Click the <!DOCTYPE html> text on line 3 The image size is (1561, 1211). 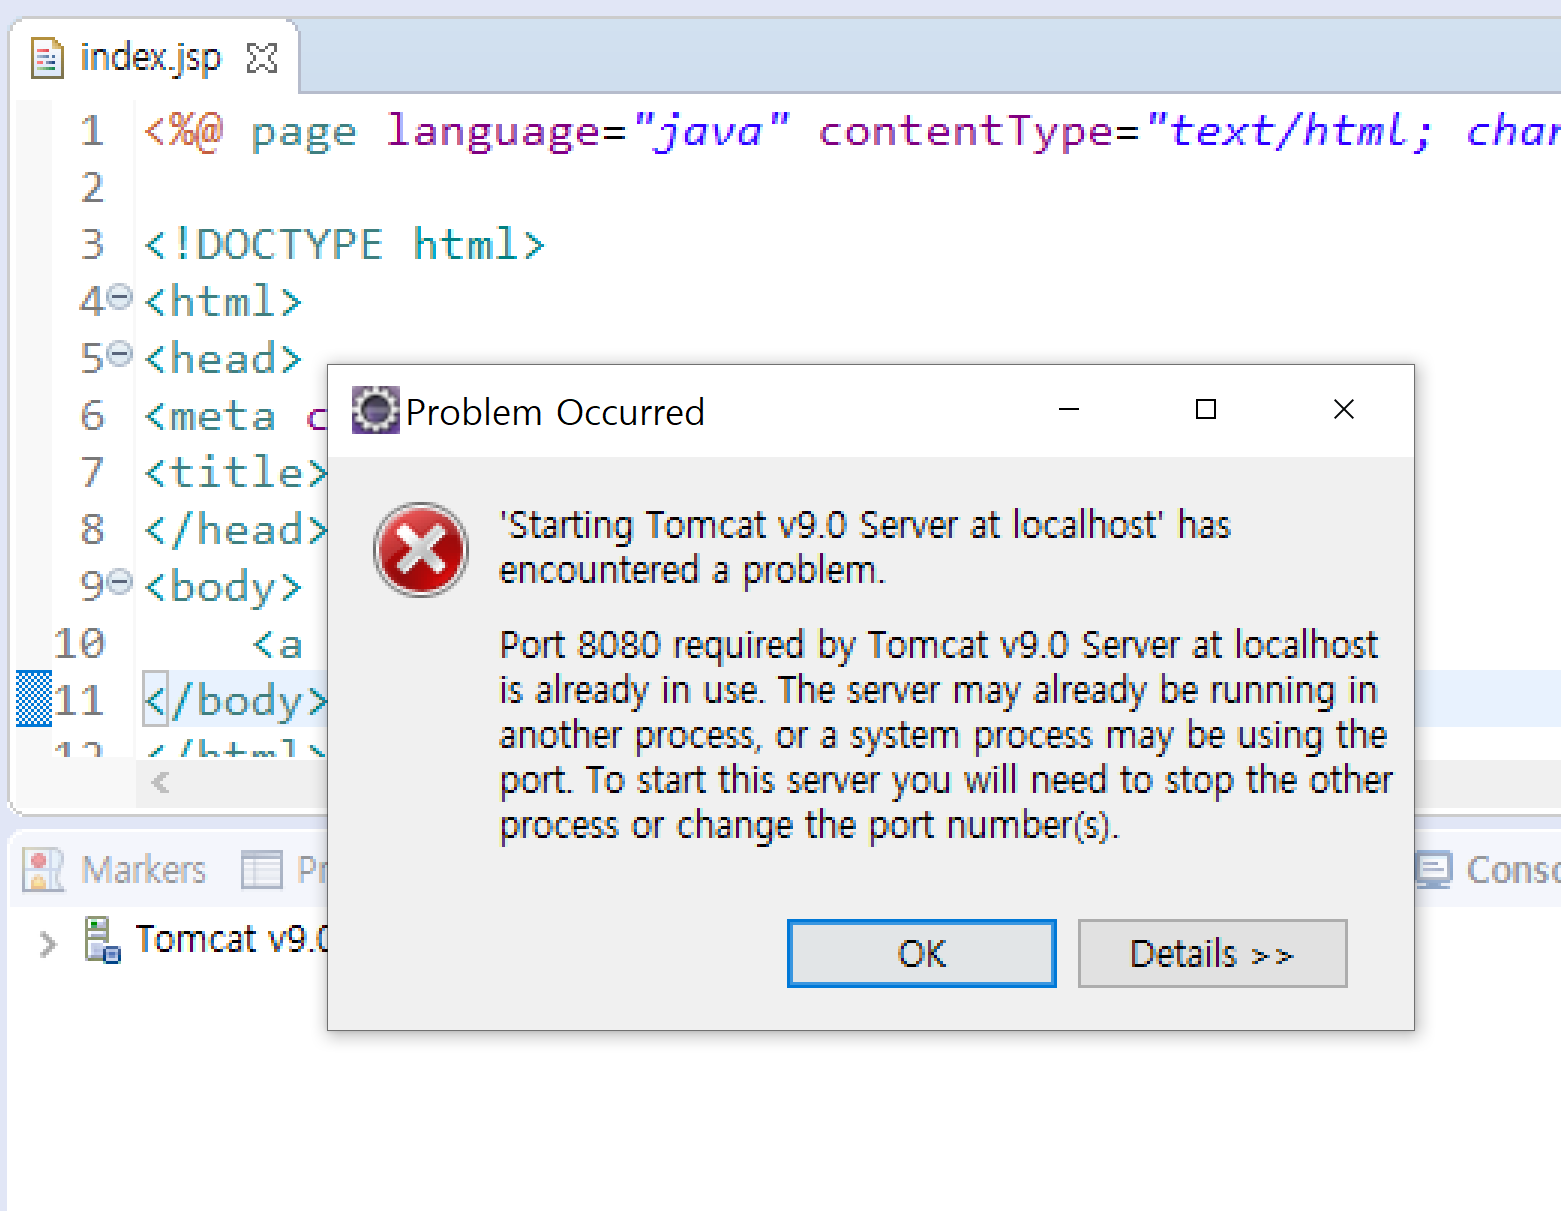point(344,244)
